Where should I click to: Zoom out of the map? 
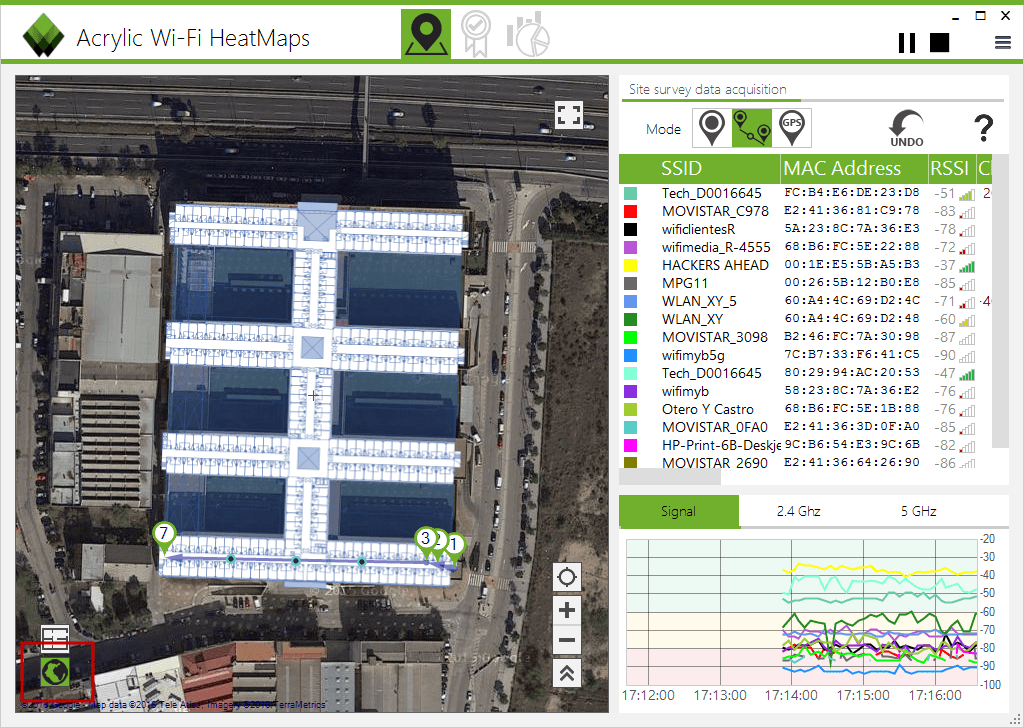pyautogui.click(x=567, y=641)
